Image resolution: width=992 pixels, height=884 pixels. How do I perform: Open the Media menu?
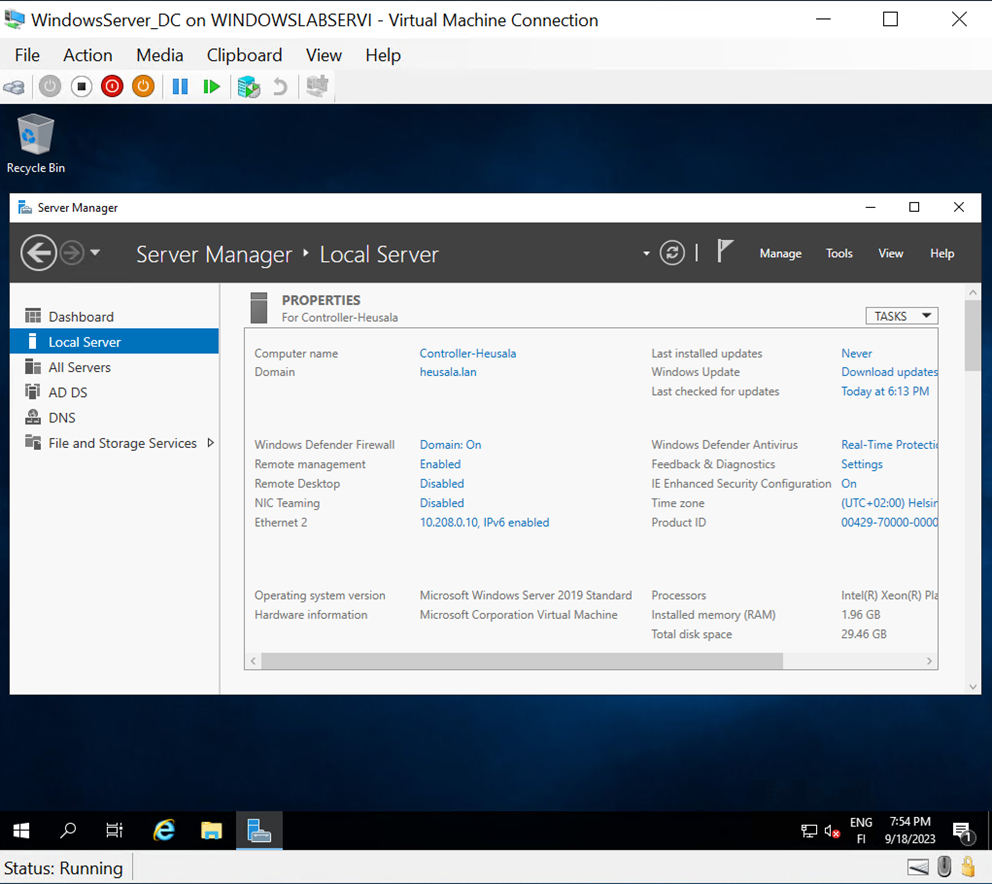(159, 55)
